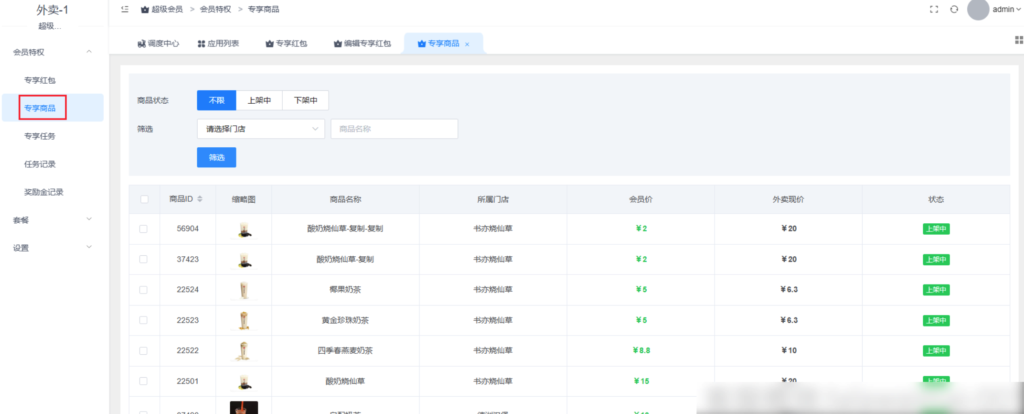This screenshot has width=1024, height=414.
Task: Check the row for product 37423
Action: click(144, 259)
